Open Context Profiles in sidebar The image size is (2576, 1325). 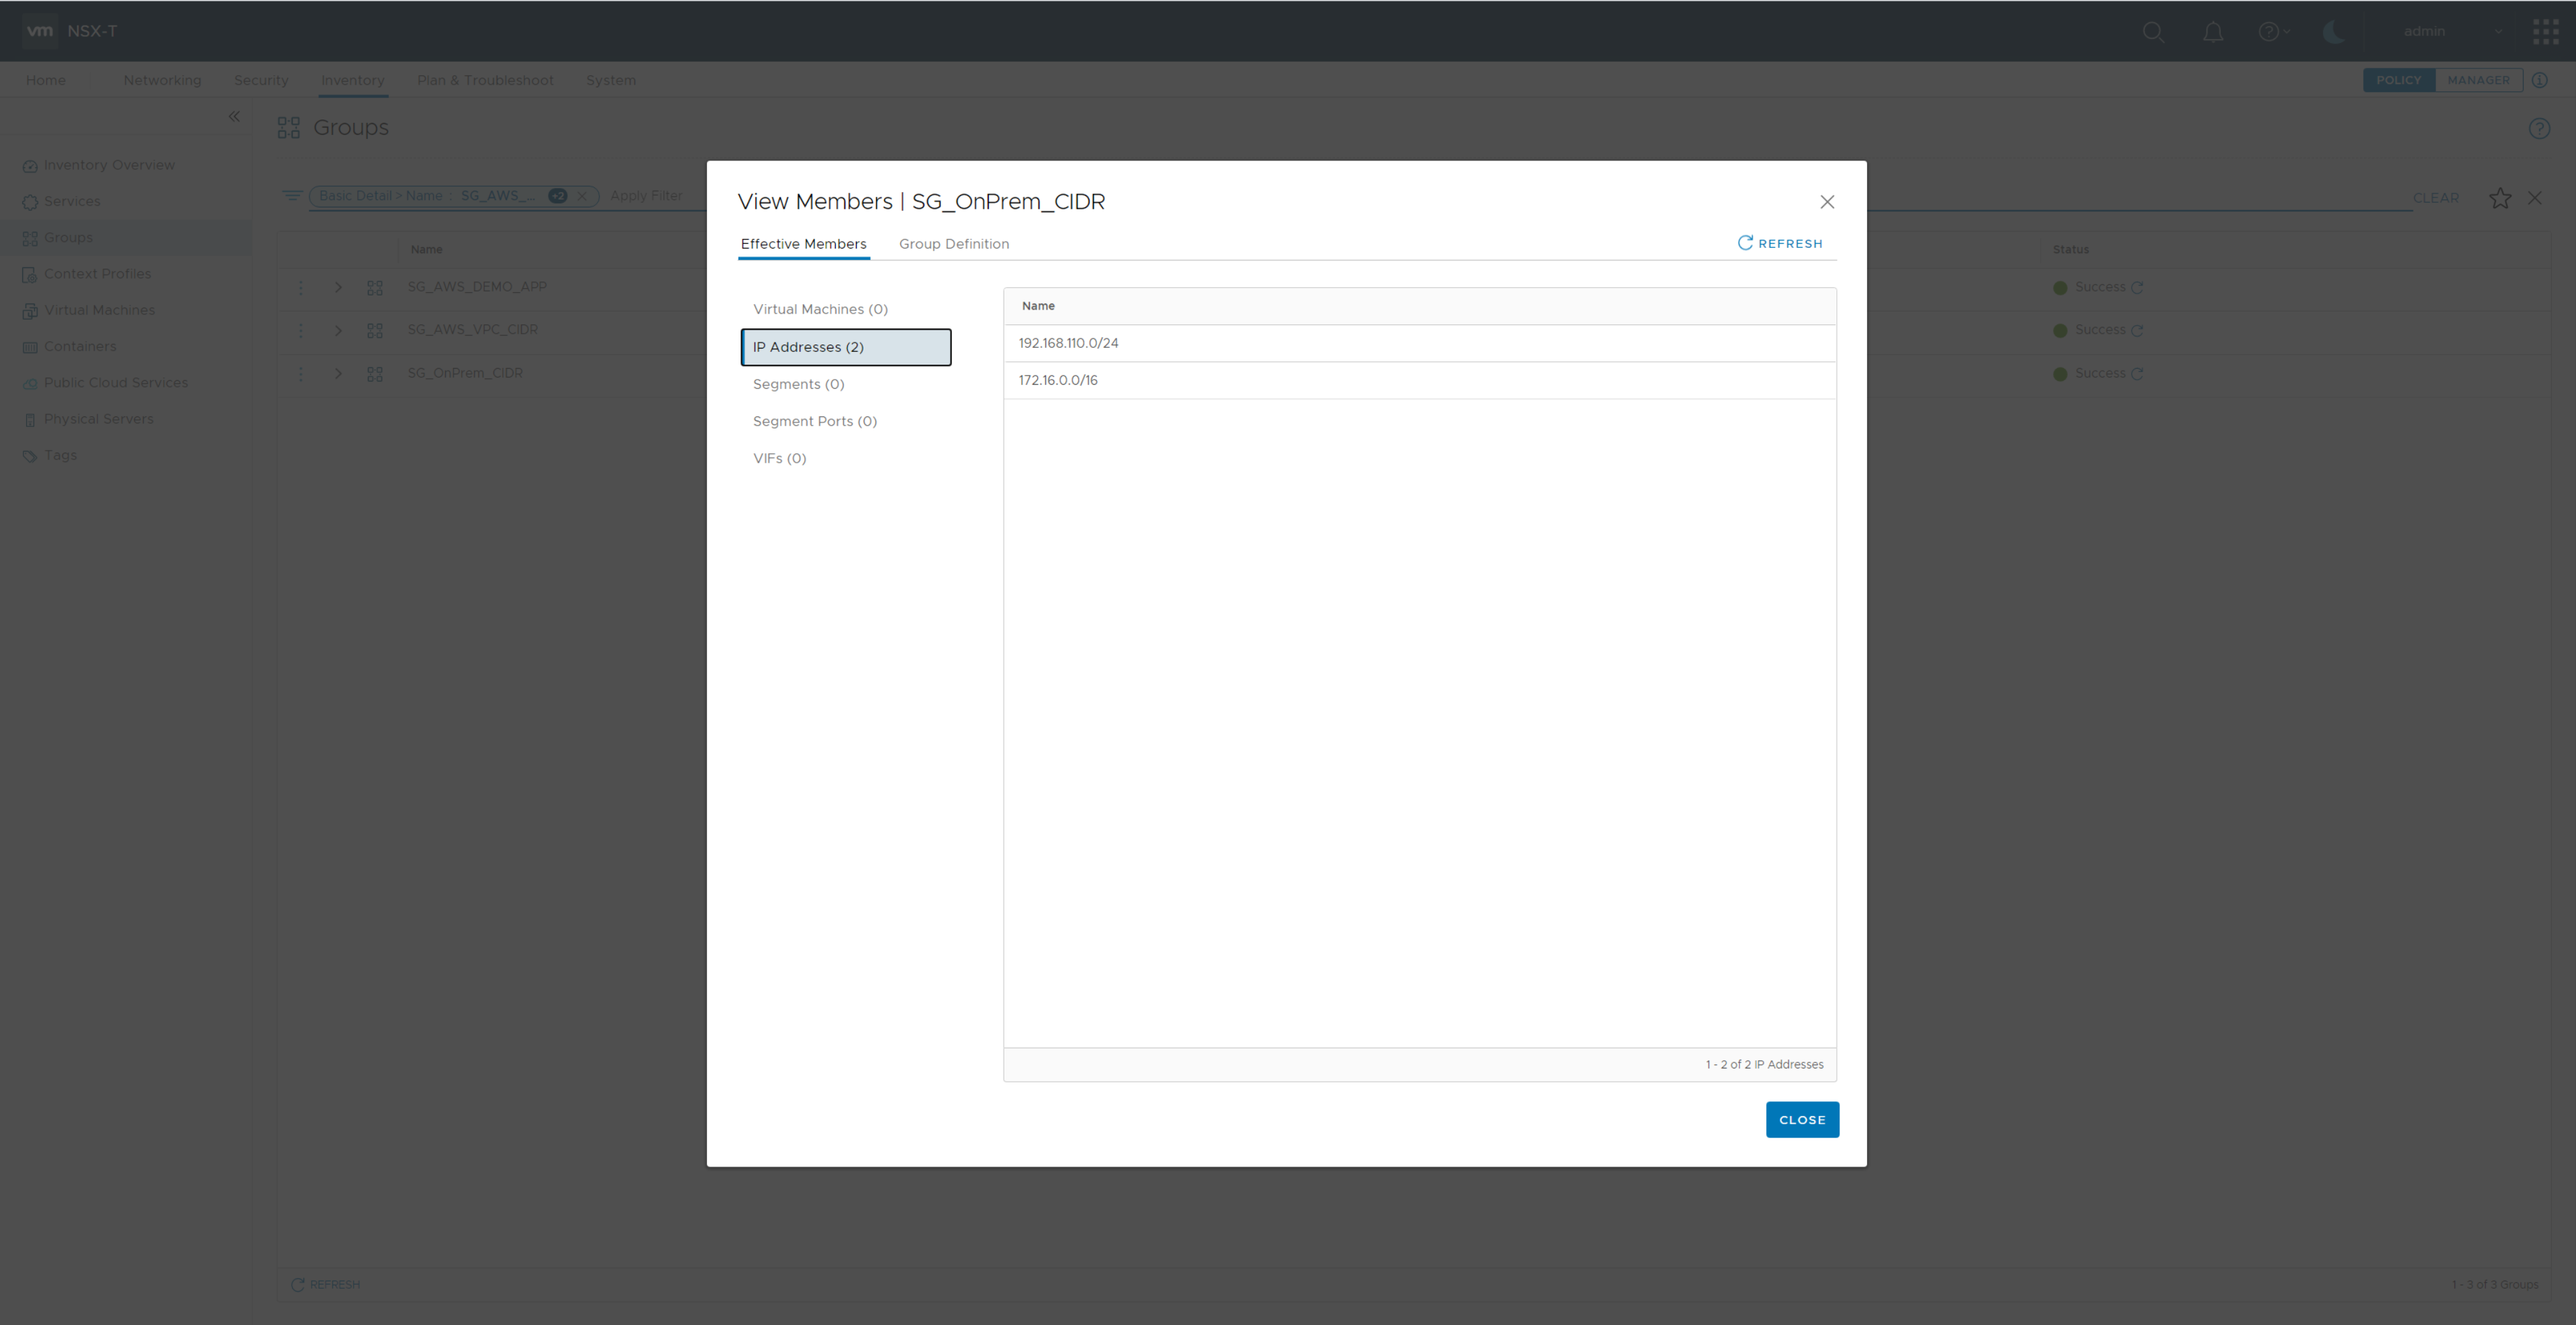coord(97,274)
